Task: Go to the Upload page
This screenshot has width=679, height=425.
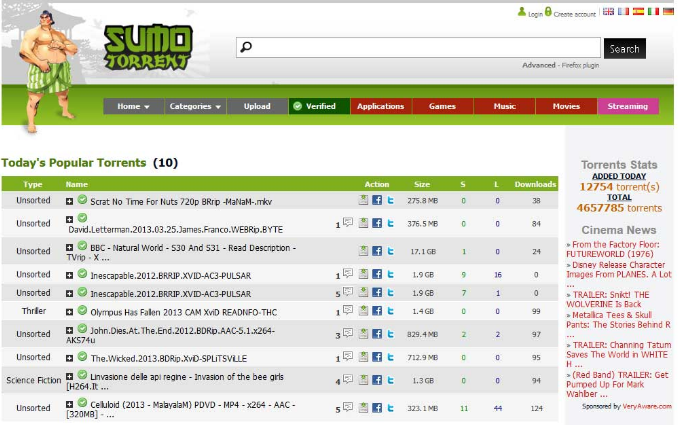Action: tap(257, 106)
